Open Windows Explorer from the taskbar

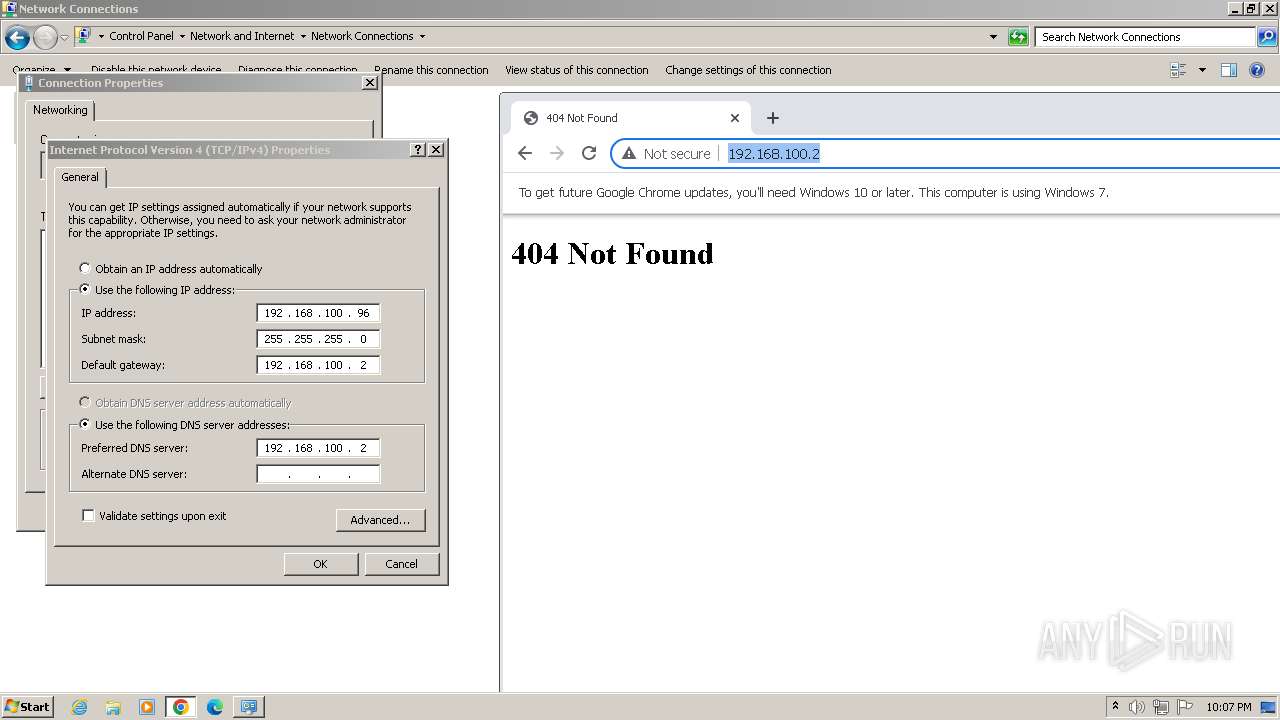point(113,707)
